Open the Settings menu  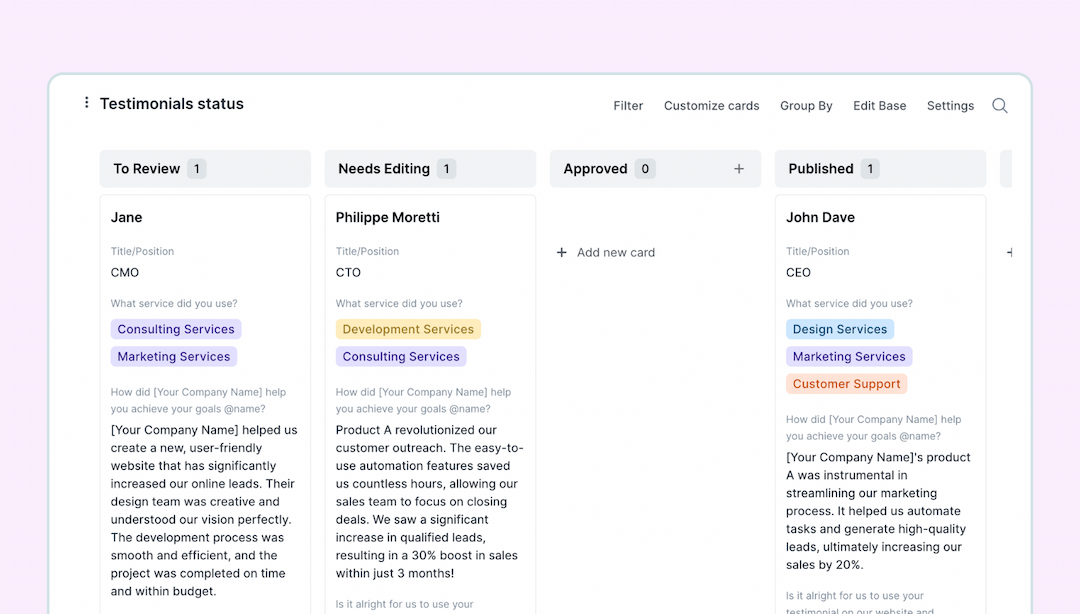pyautogui.click(x=950, y=105)
